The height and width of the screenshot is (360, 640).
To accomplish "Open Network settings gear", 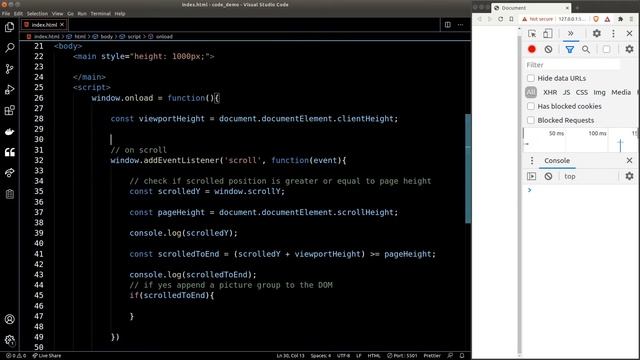I will pyautogui.click(x=629, y=49).
